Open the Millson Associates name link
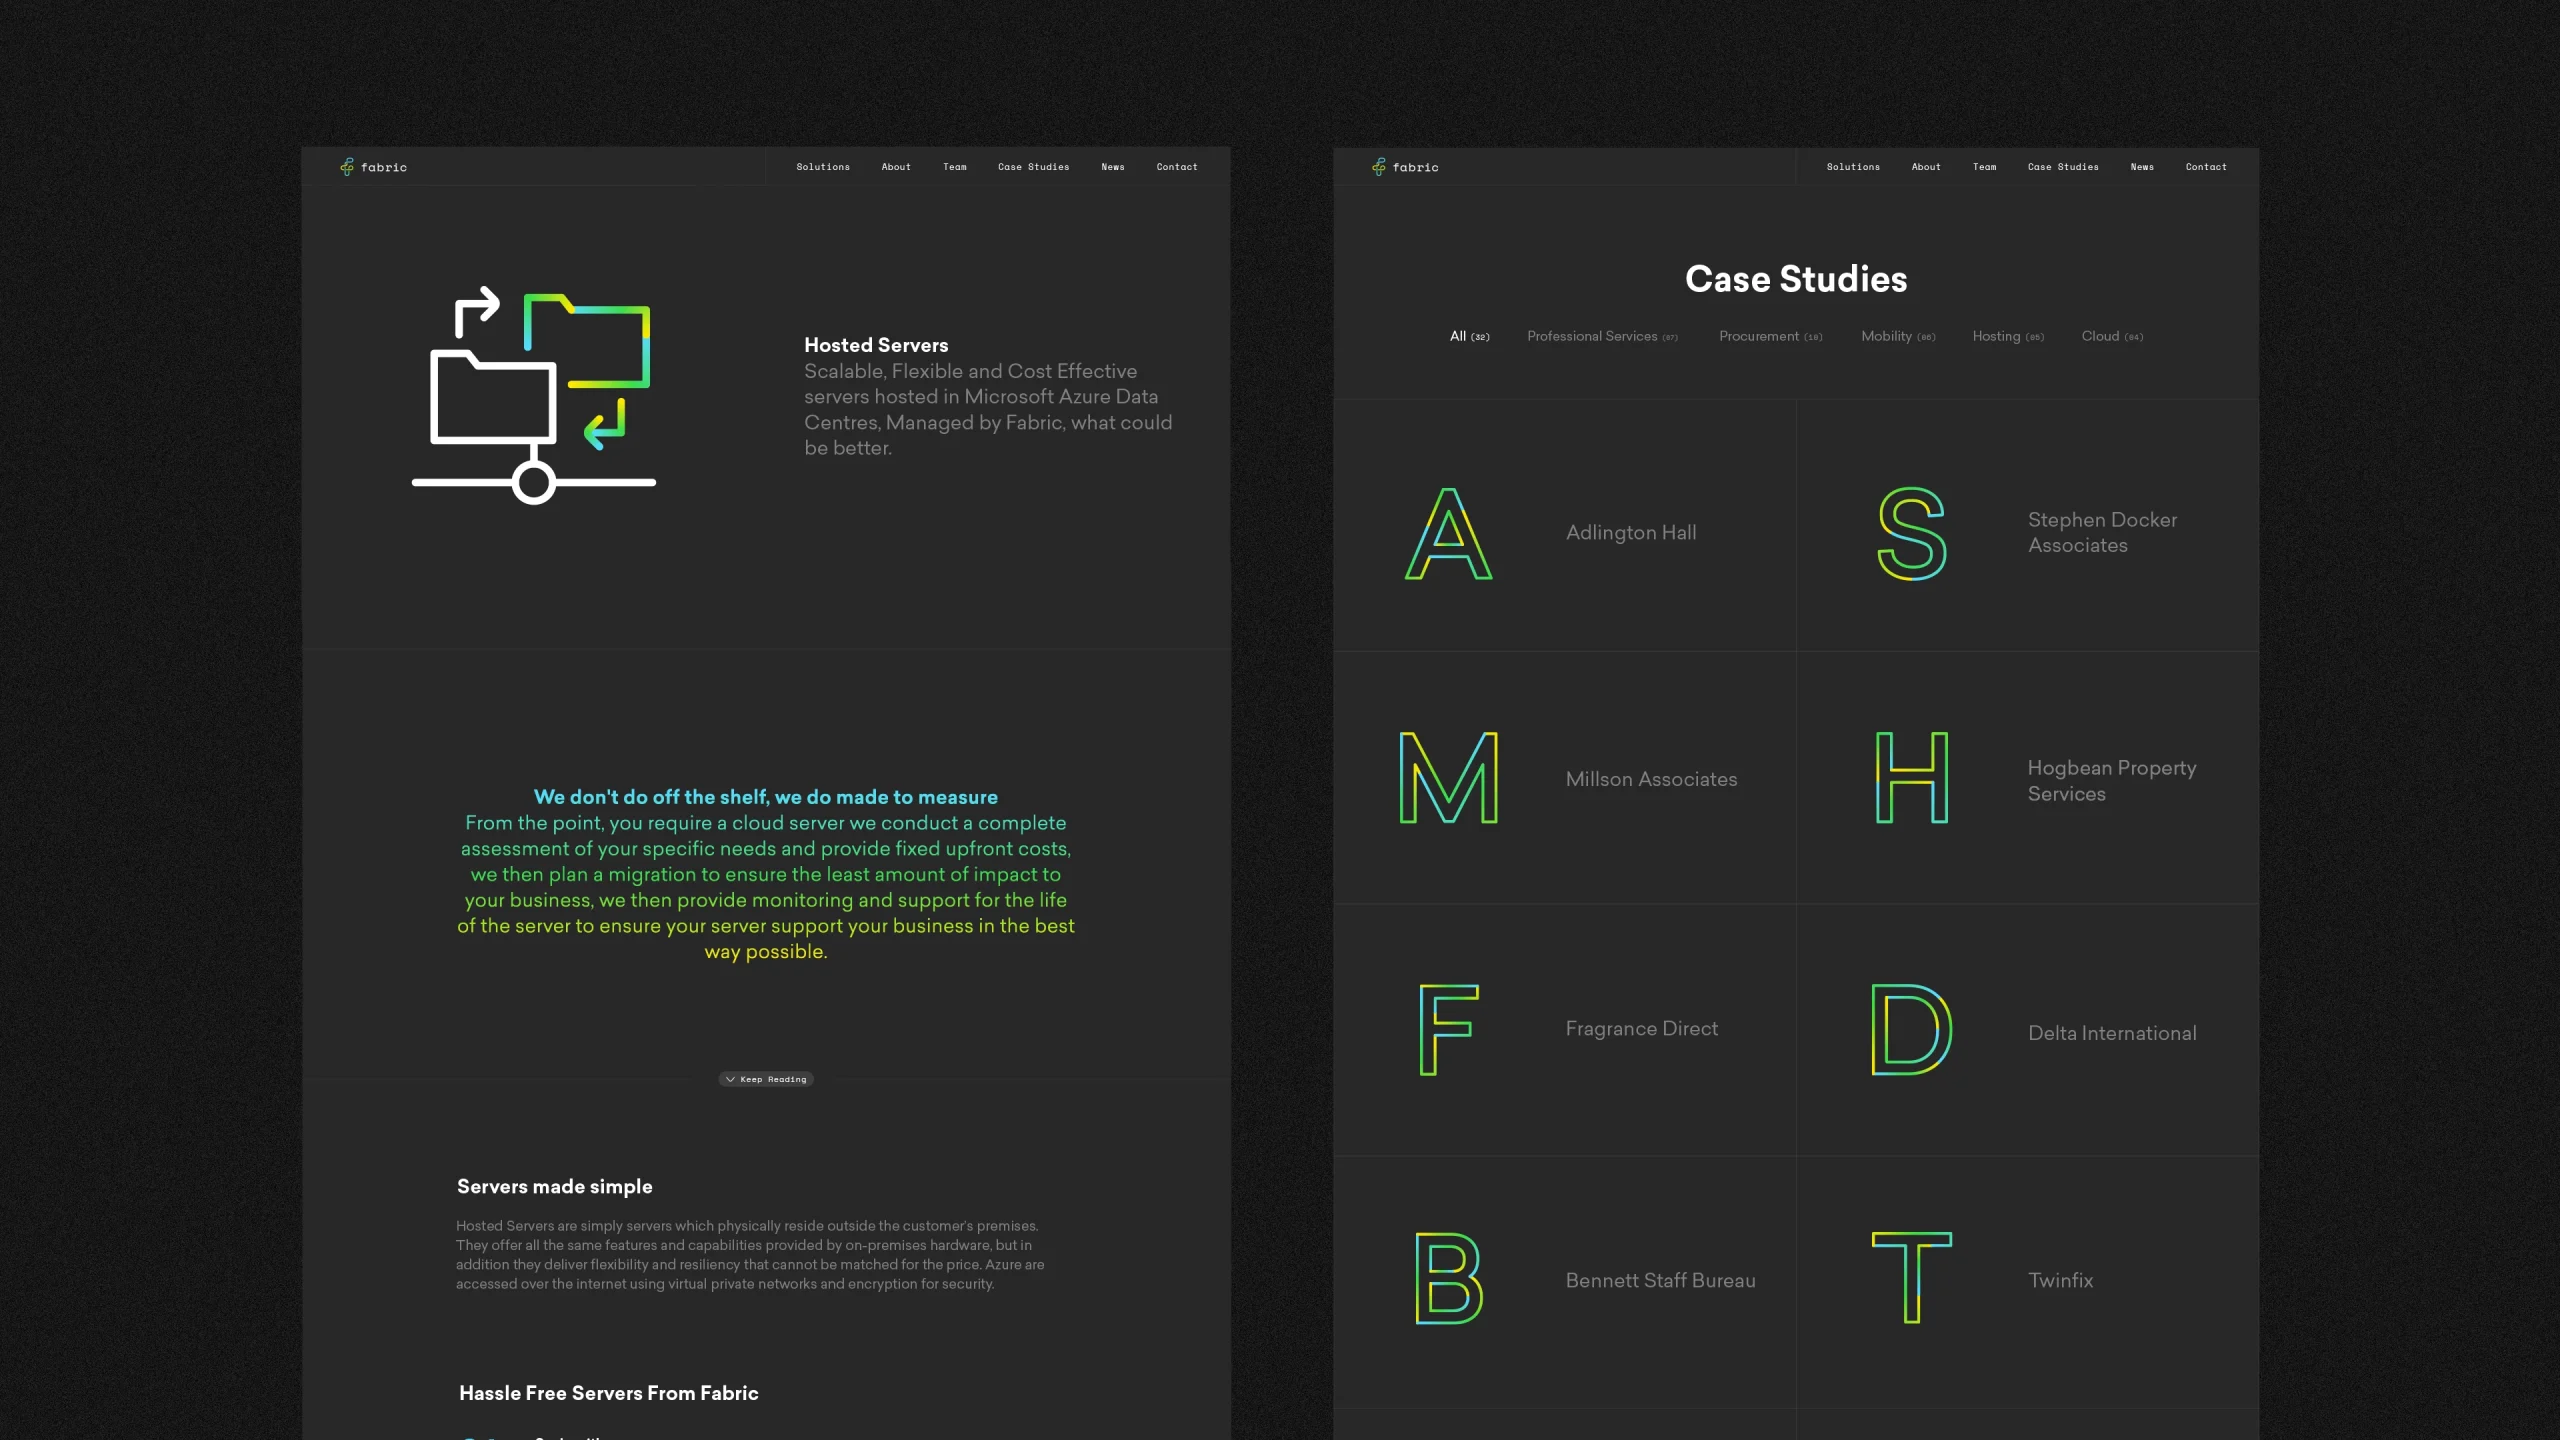 click(1651, 779)
